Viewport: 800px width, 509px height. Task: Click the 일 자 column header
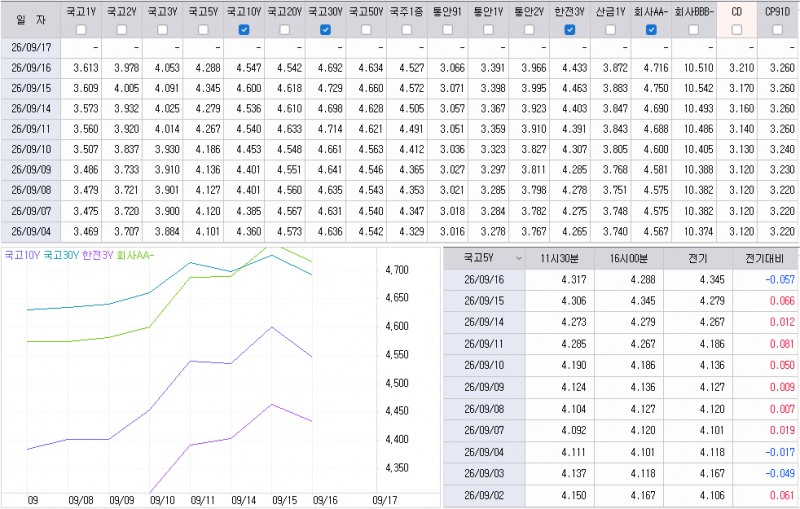point(31,20)
